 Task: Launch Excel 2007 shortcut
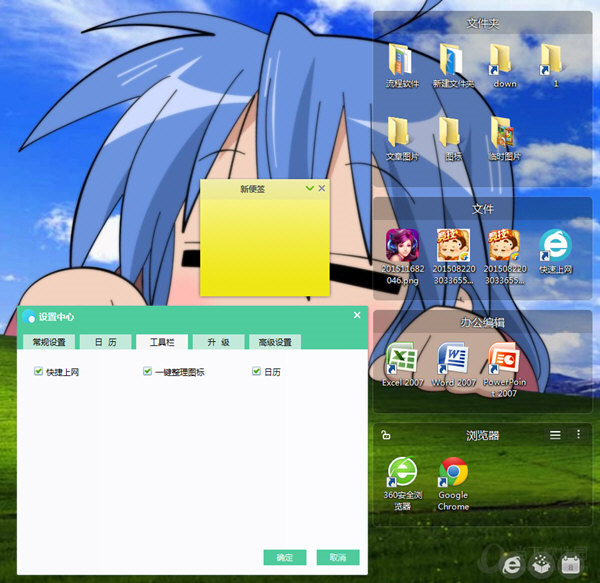click(x=402, y=364)
